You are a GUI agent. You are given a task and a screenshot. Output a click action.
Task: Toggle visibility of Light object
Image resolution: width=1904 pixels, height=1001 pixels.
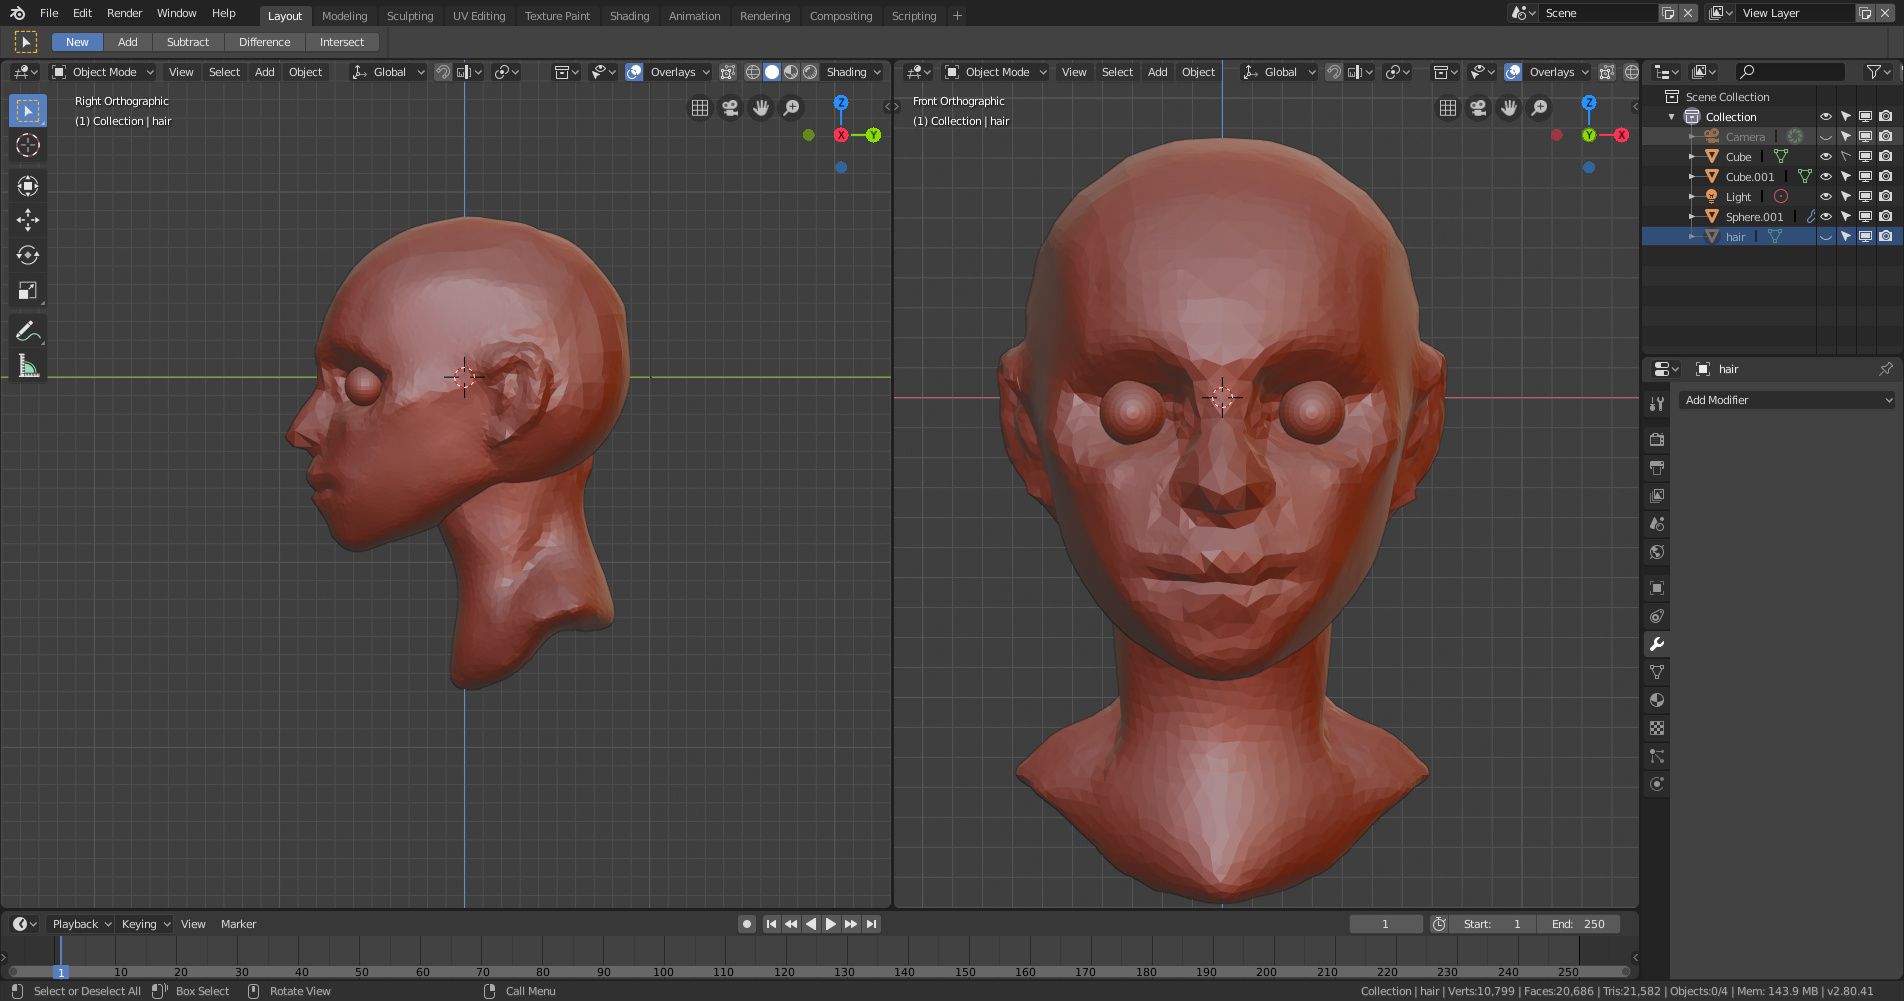tap(1826, 197)
